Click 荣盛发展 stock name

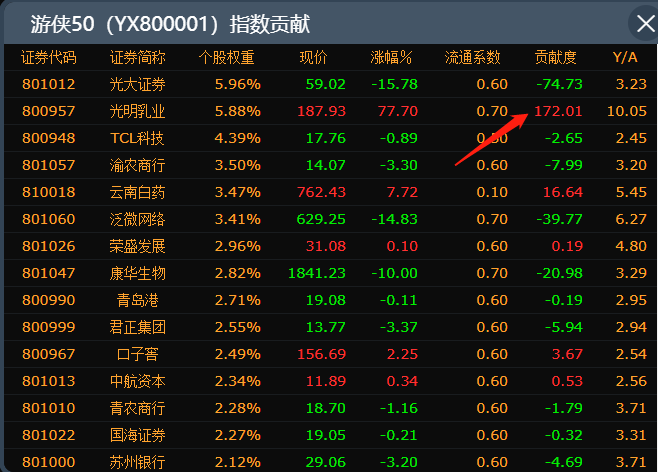(138, 246)
